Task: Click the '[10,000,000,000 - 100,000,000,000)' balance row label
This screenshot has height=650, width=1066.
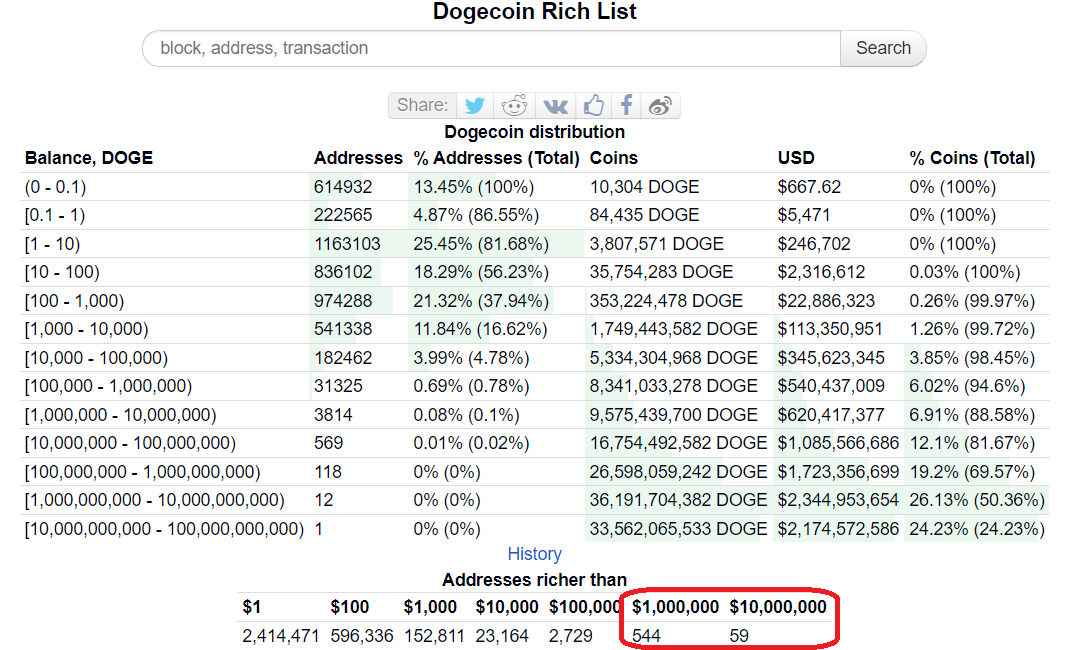Action: [x=165, y=529]
